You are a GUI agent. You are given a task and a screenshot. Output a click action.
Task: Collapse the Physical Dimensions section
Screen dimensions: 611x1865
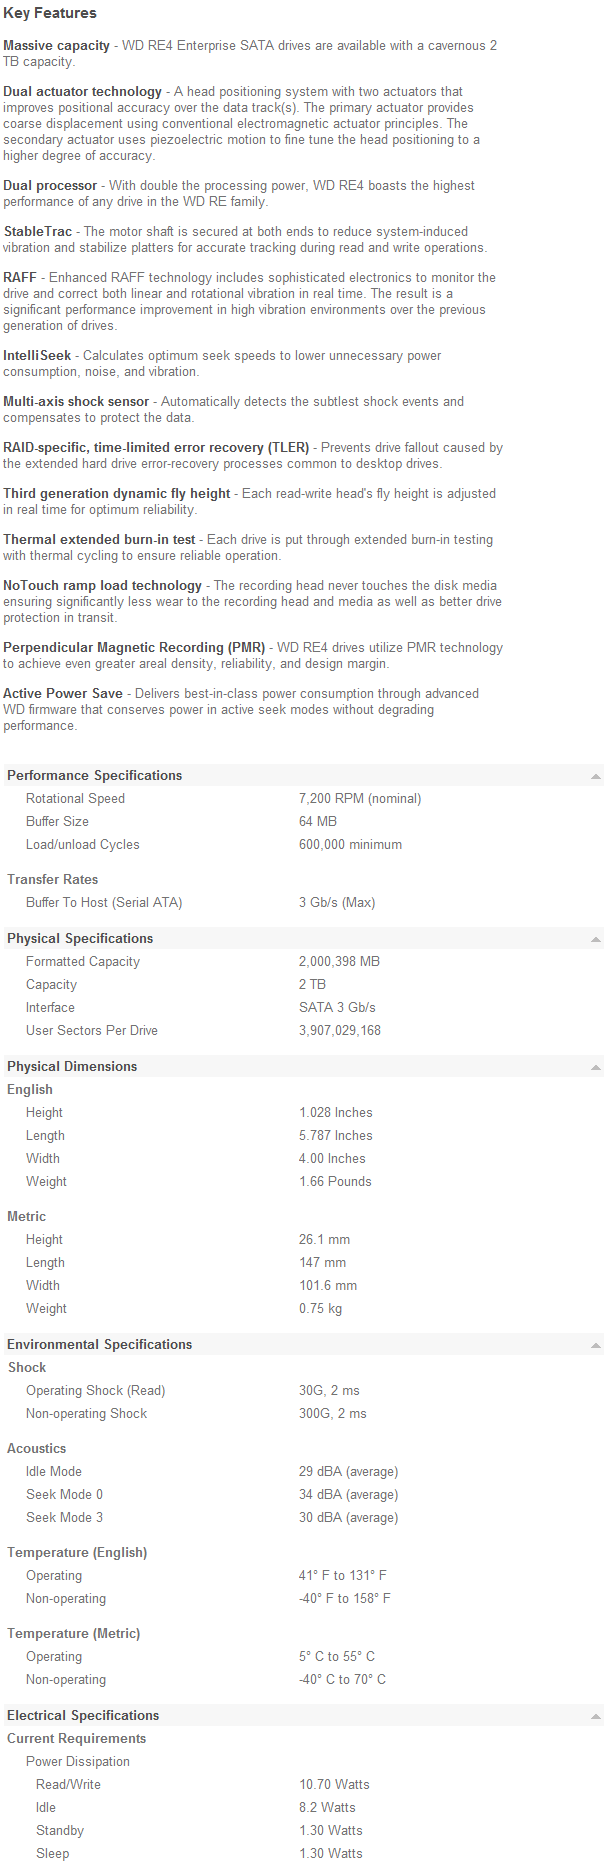pos(595,1066)
